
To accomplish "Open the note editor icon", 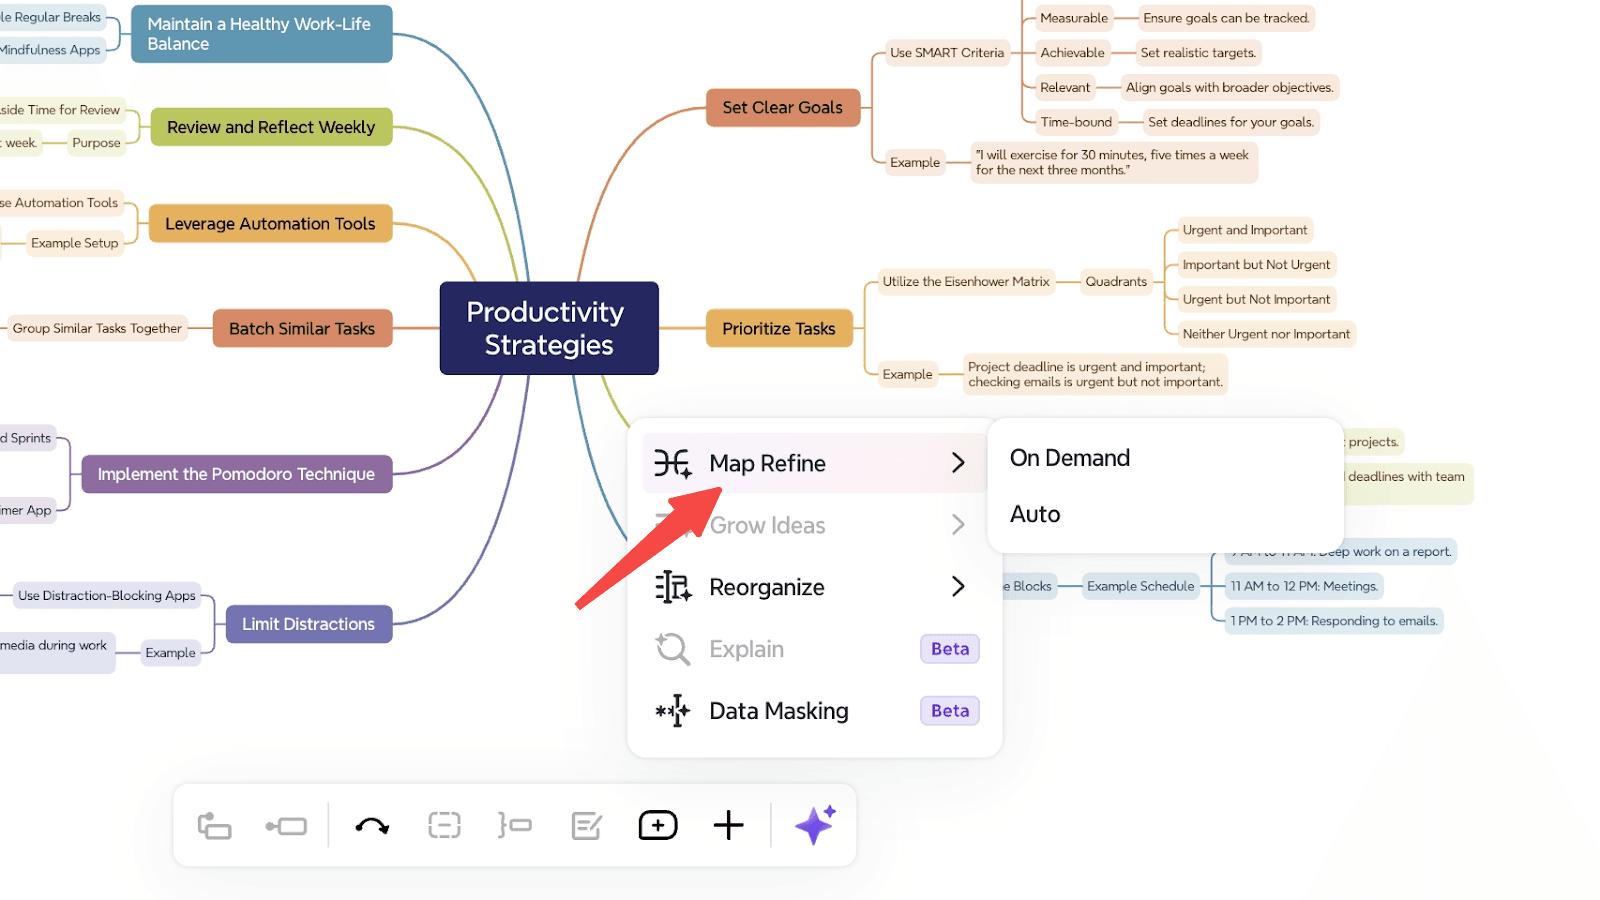I will pyautogui.click(x=587, y=826).
